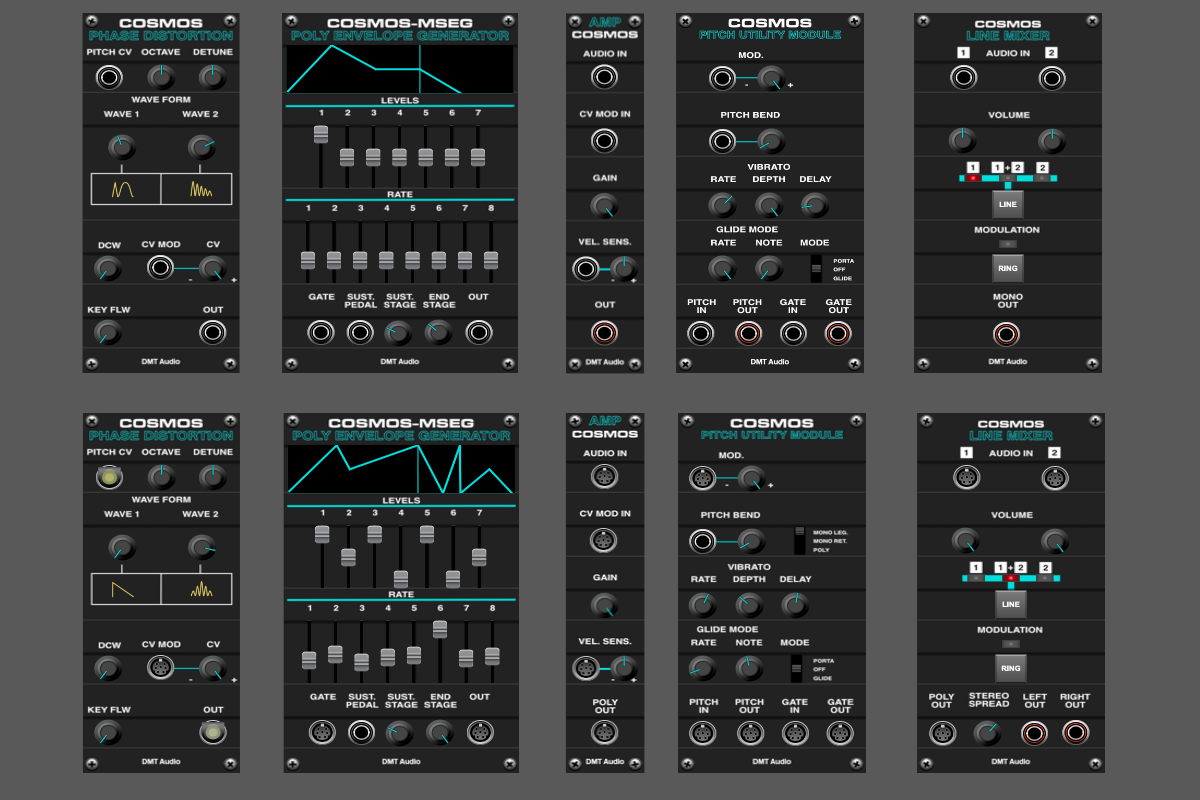Click the STEREO SPREAD knob on the bottom Line Mixer

[988, 733]
